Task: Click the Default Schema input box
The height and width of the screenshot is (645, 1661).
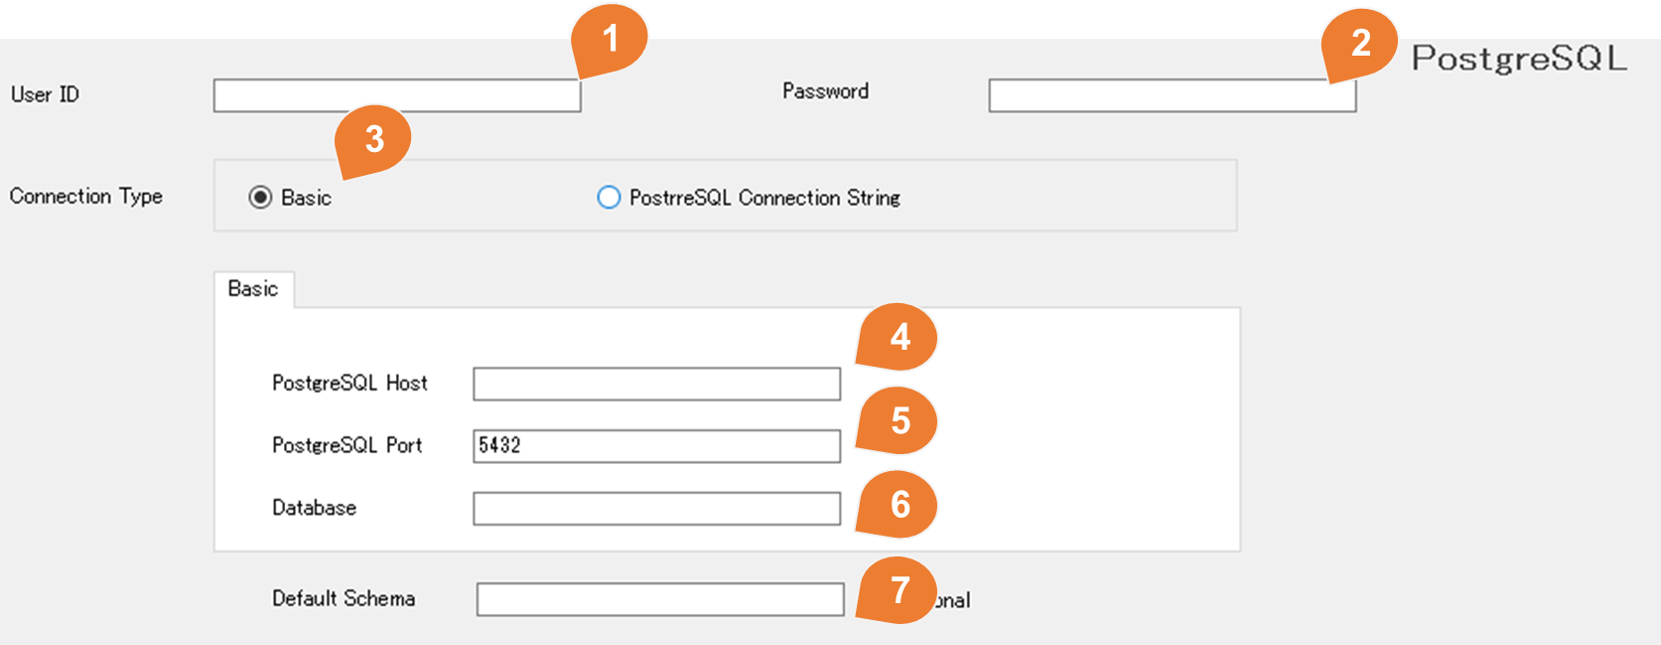Action: click(x=660, y=599)
